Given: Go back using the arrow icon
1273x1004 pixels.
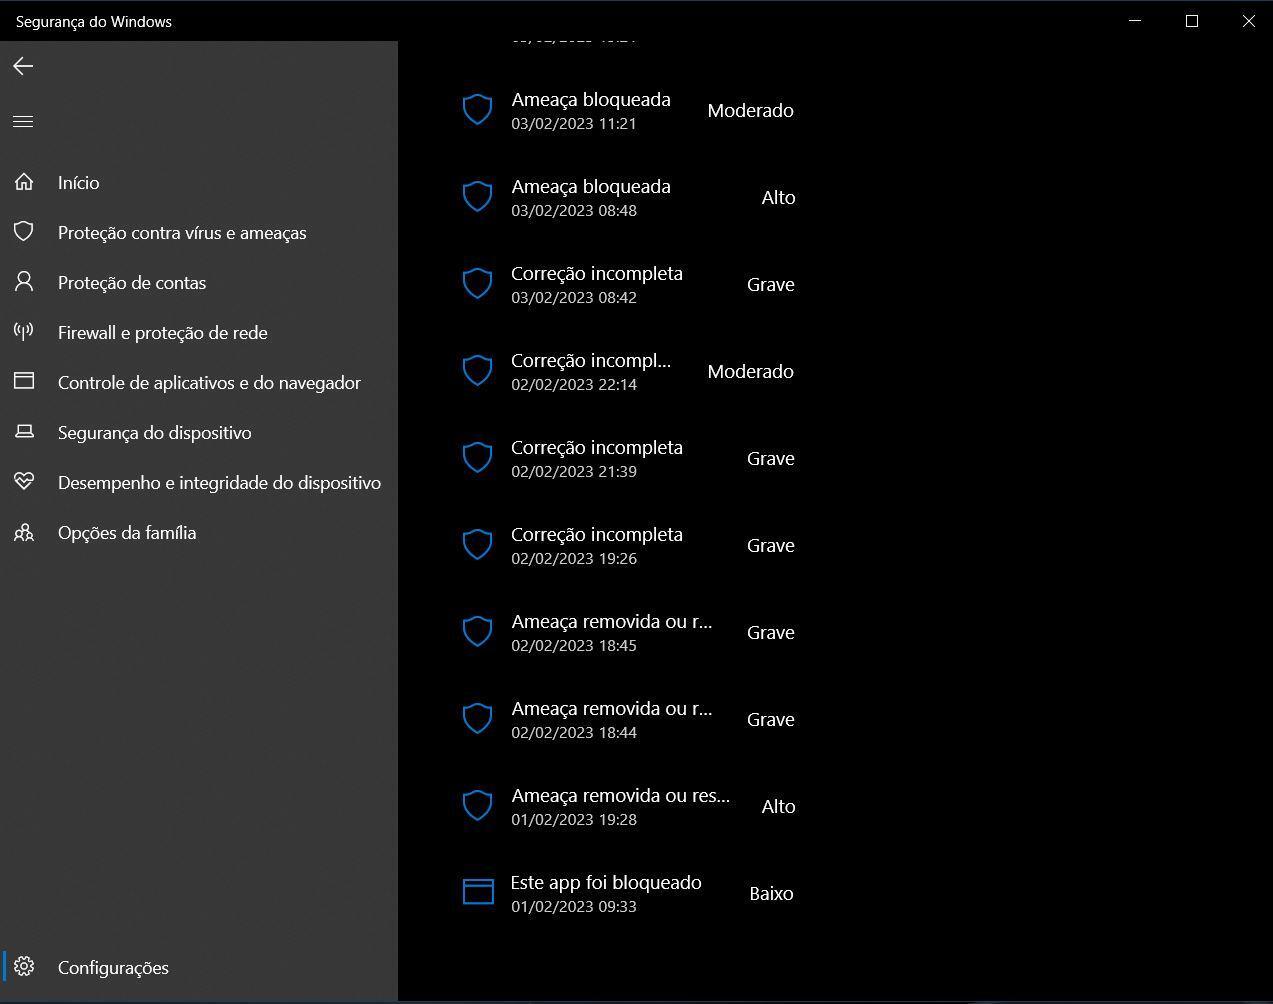Looking at the screenshot, I should pos(23,66).
